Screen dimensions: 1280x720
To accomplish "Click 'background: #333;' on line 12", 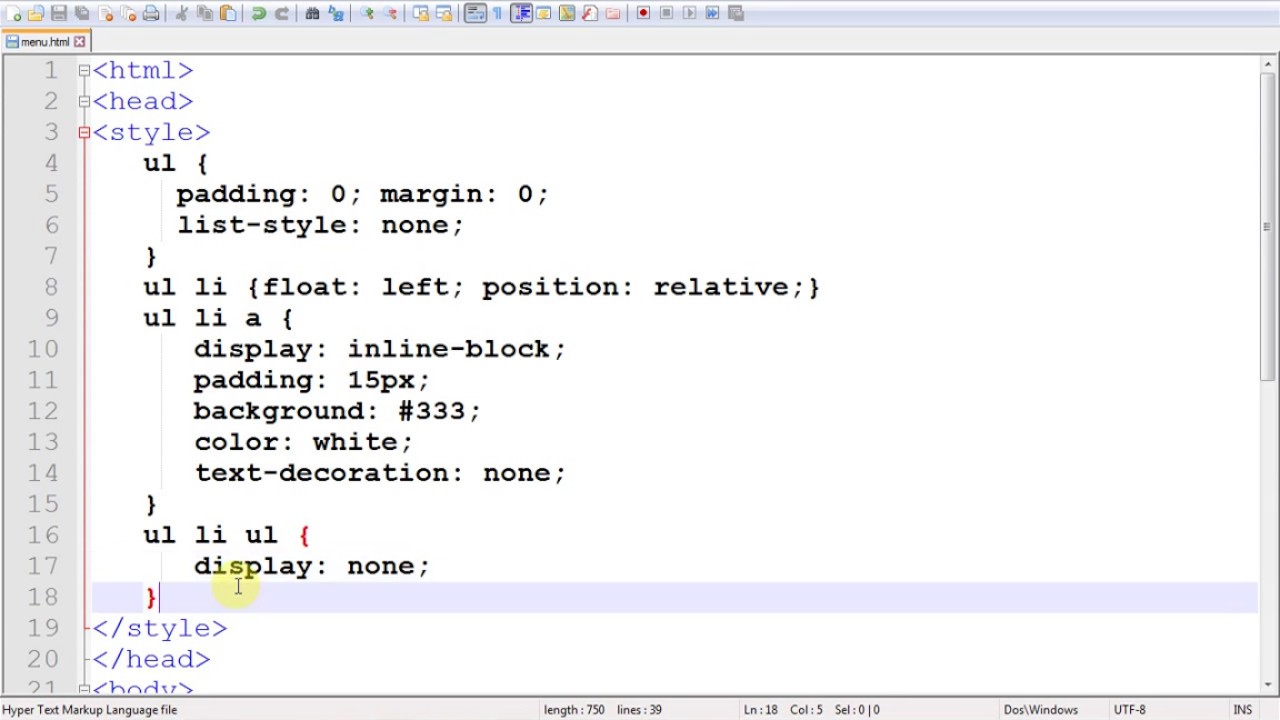I will click(337, 411).
